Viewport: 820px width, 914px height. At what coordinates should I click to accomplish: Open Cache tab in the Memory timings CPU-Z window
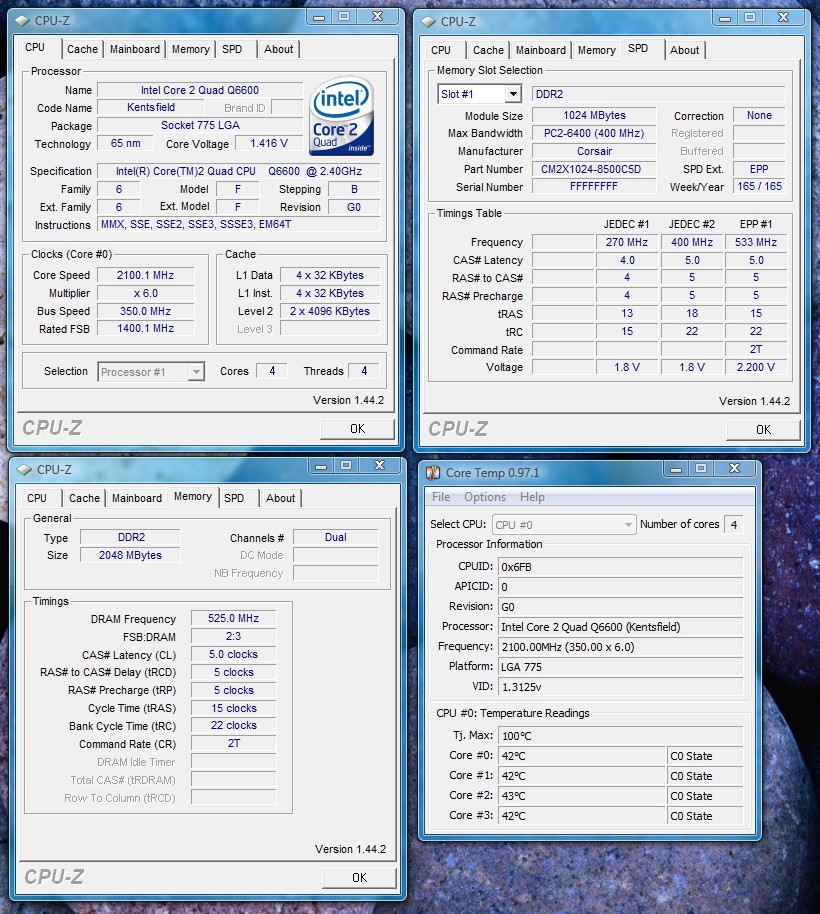click(85, 498)
